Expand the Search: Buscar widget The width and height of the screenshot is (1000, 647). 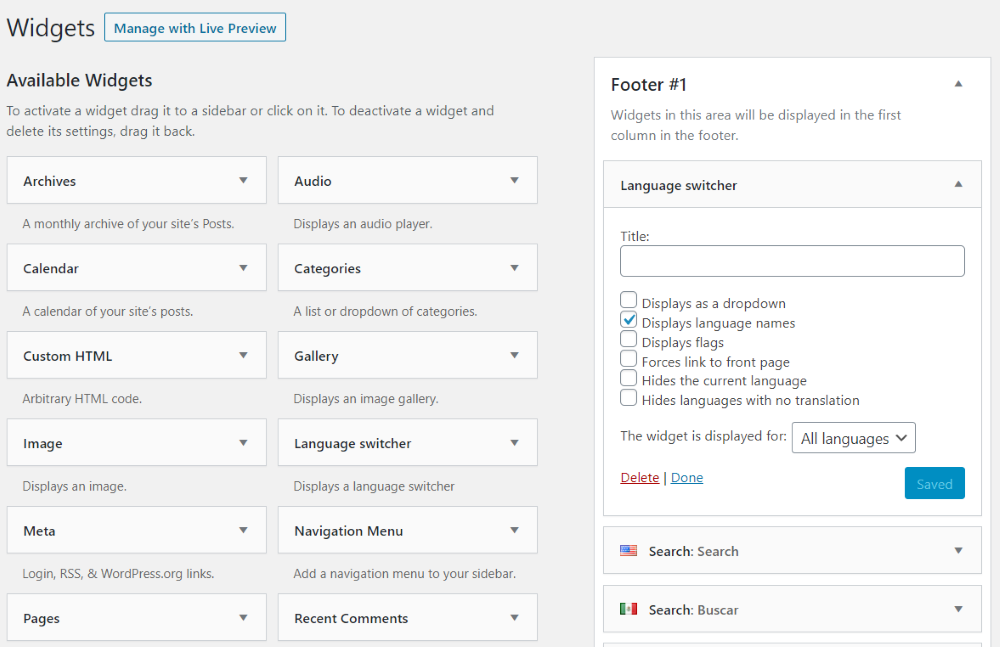pyautogui.click(x=958, y=609)
